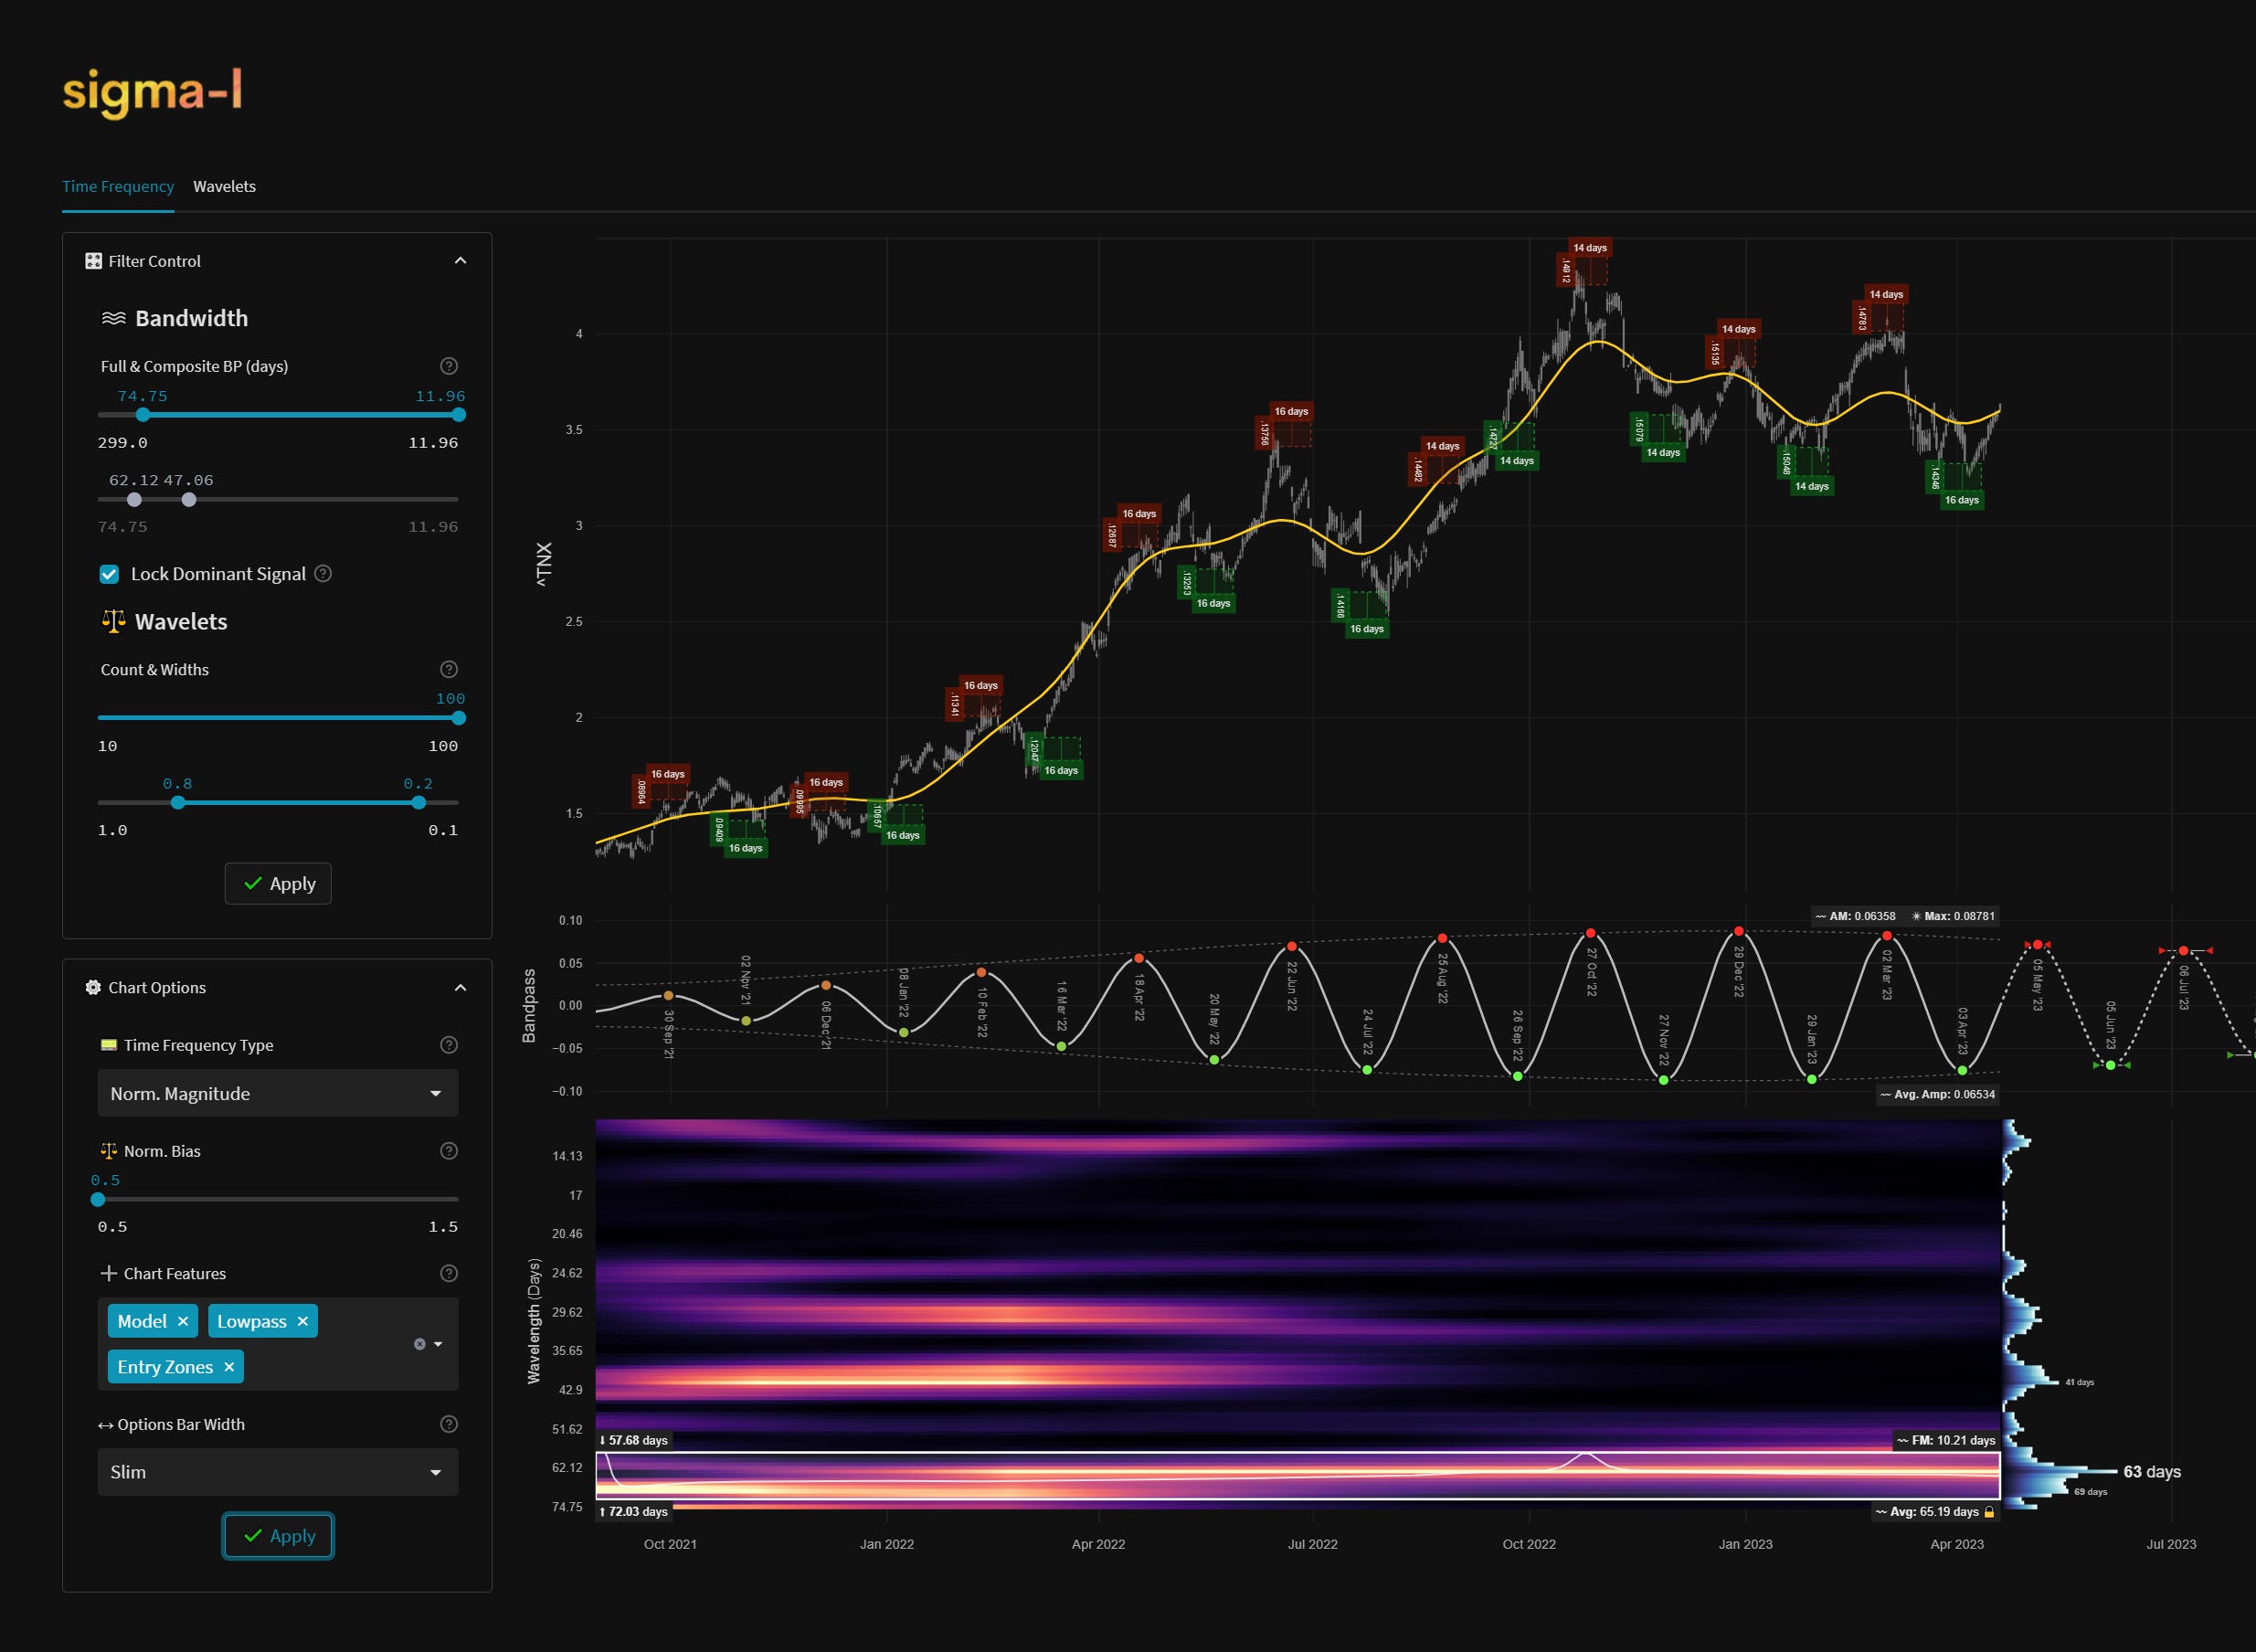2256x1652 pixels.
Task: Apply the Chart Options settings
Action: click(278, 1536)
